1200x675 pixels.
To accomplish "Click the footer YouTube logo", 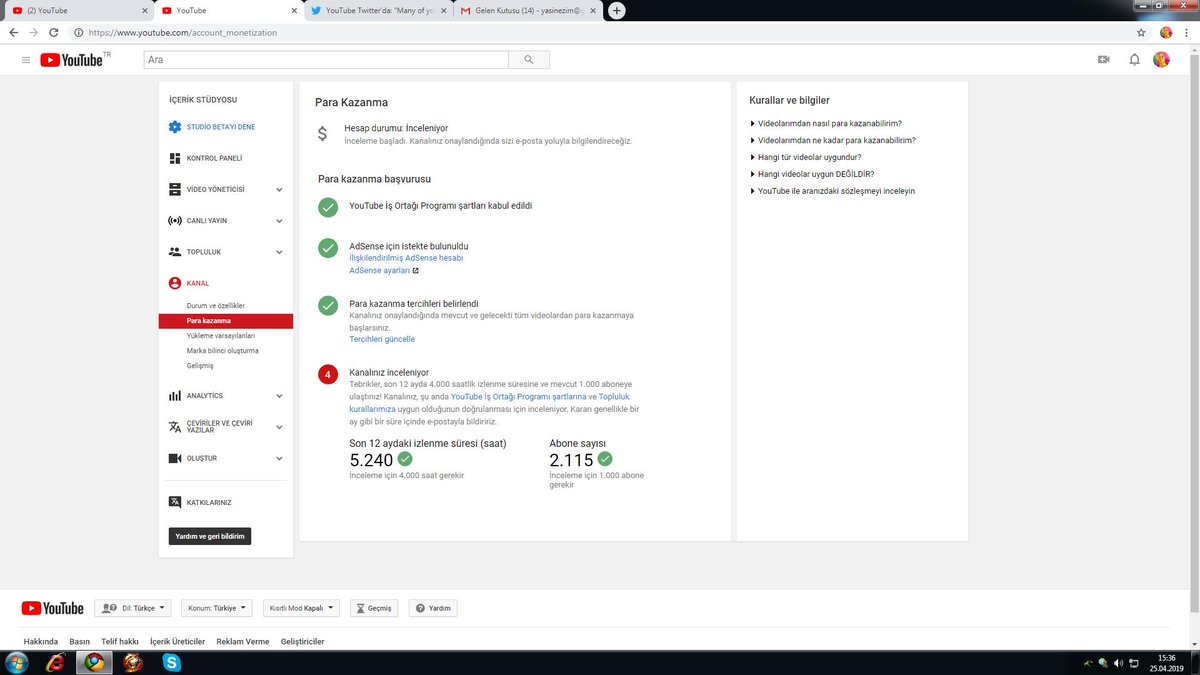I will pyautogui.click(x=53, y=608).
